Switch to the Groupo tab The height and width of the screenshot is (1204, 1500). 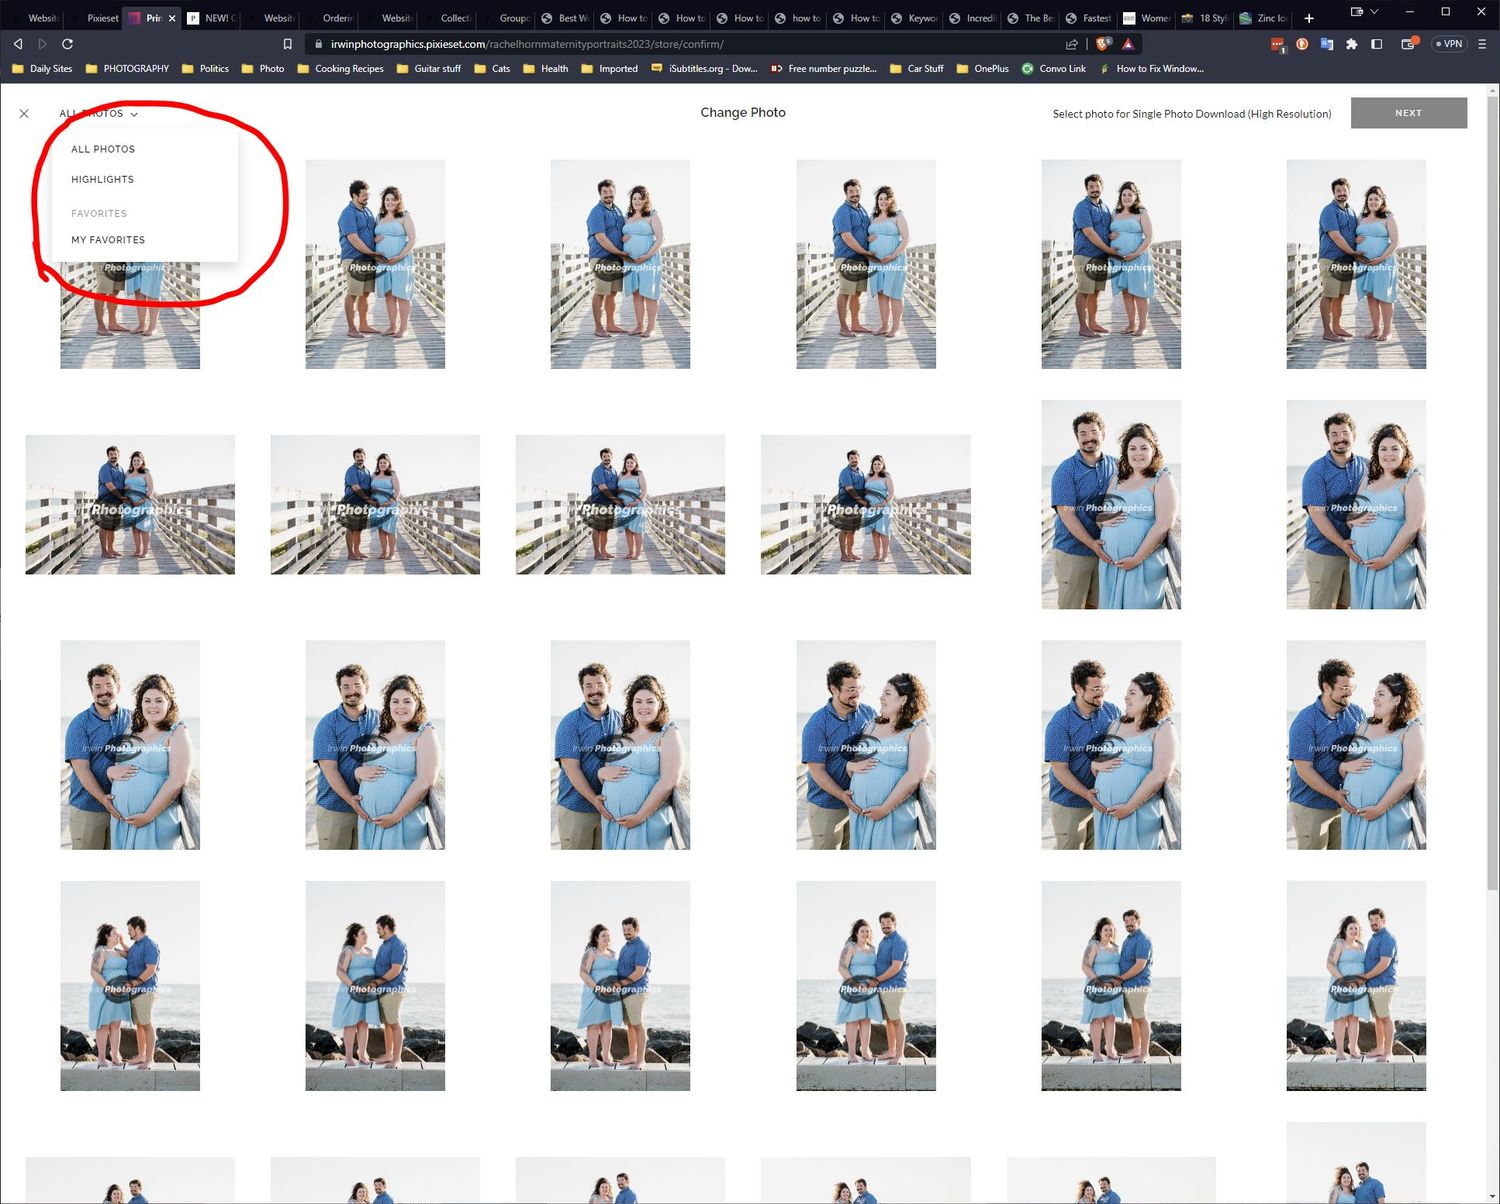tap(506, 18)
